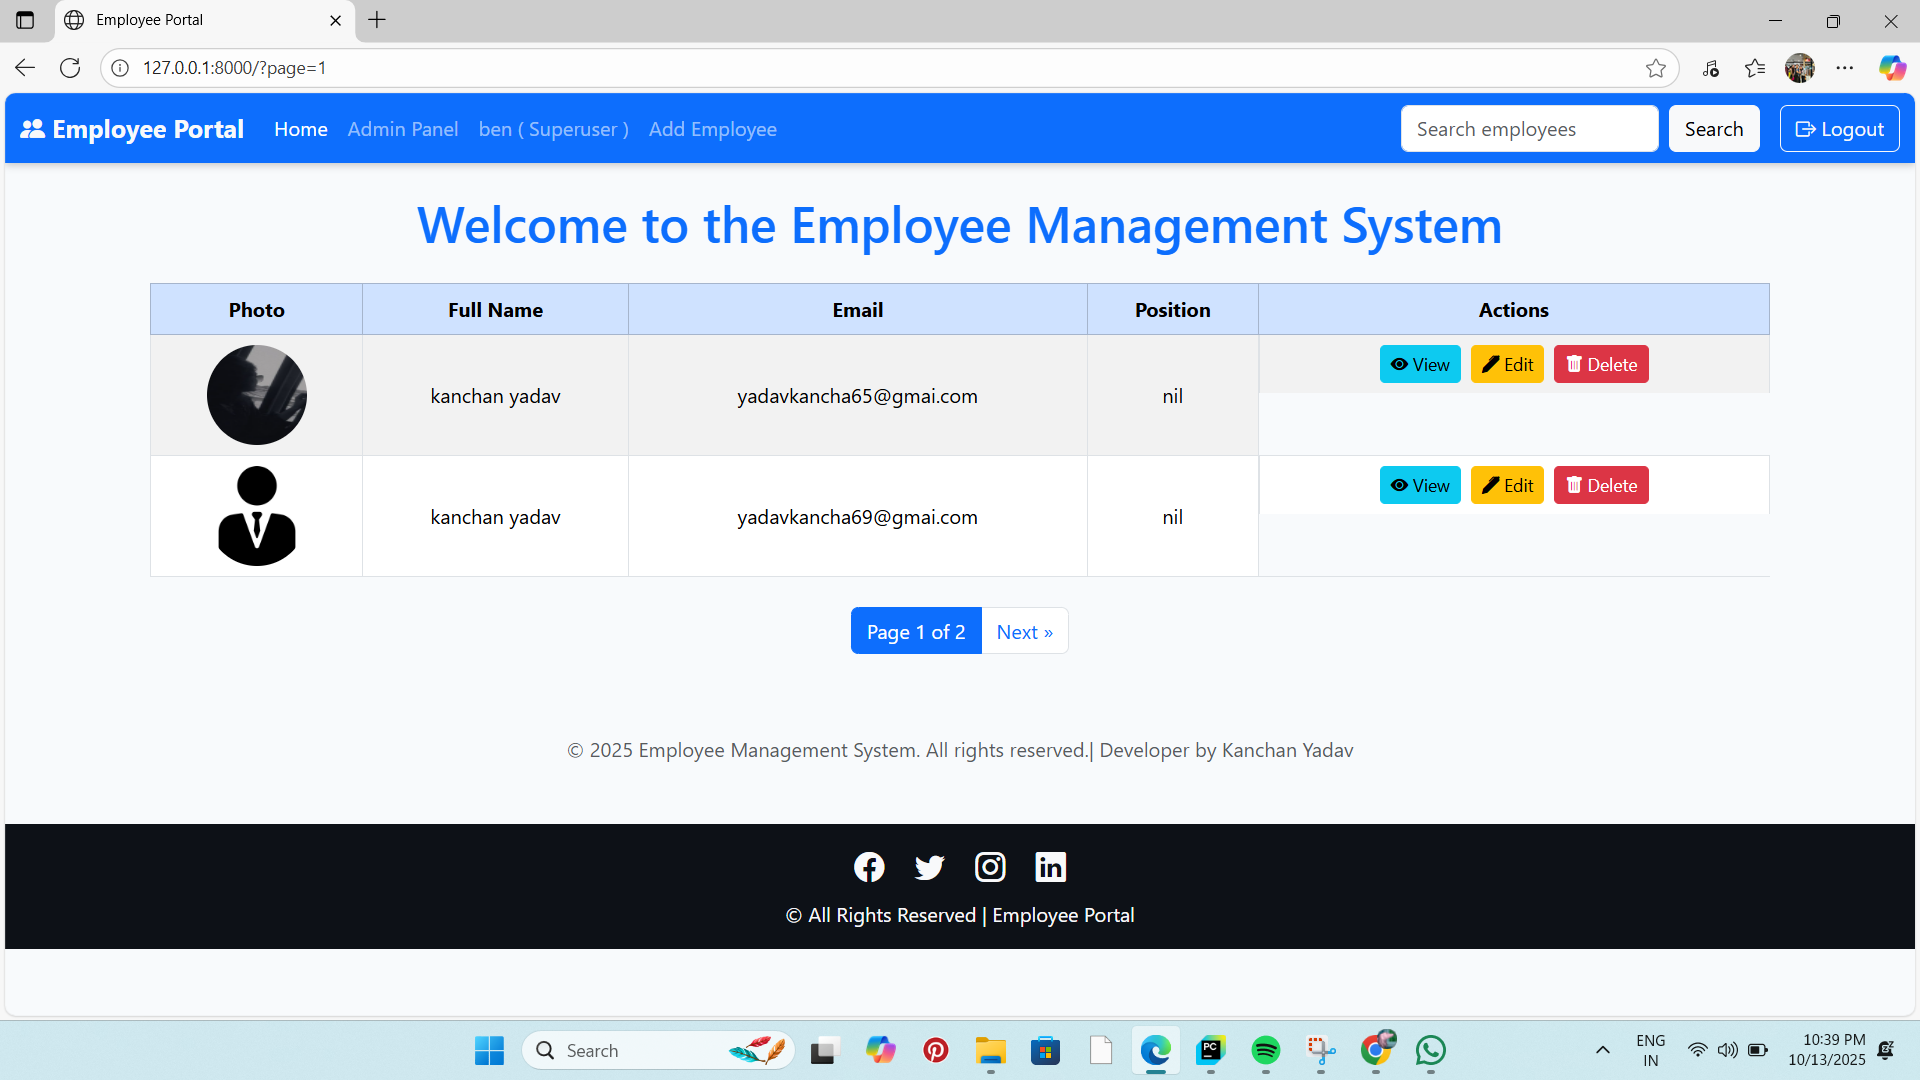Go to the next page using Next link
Image resolution: width=1920 pixels, height=1080 pixels.
coord(1024,631)
